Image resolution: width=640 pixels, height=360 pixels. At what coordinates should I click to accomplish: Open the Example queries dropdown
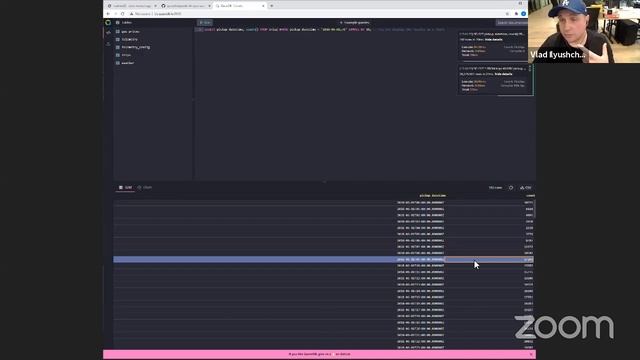tap(354, 22)
